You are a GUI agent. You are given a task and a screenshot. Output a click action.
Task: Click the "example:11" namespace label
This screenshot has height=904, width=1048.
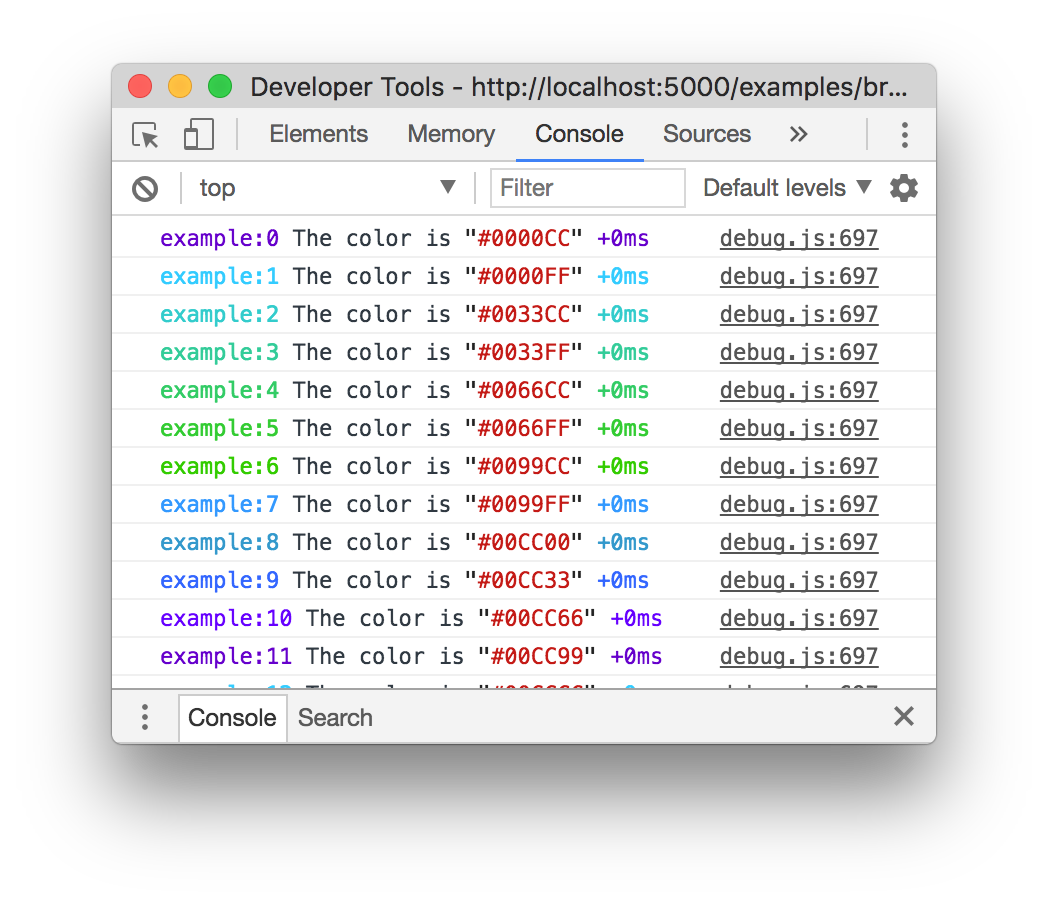pos(226,657)
